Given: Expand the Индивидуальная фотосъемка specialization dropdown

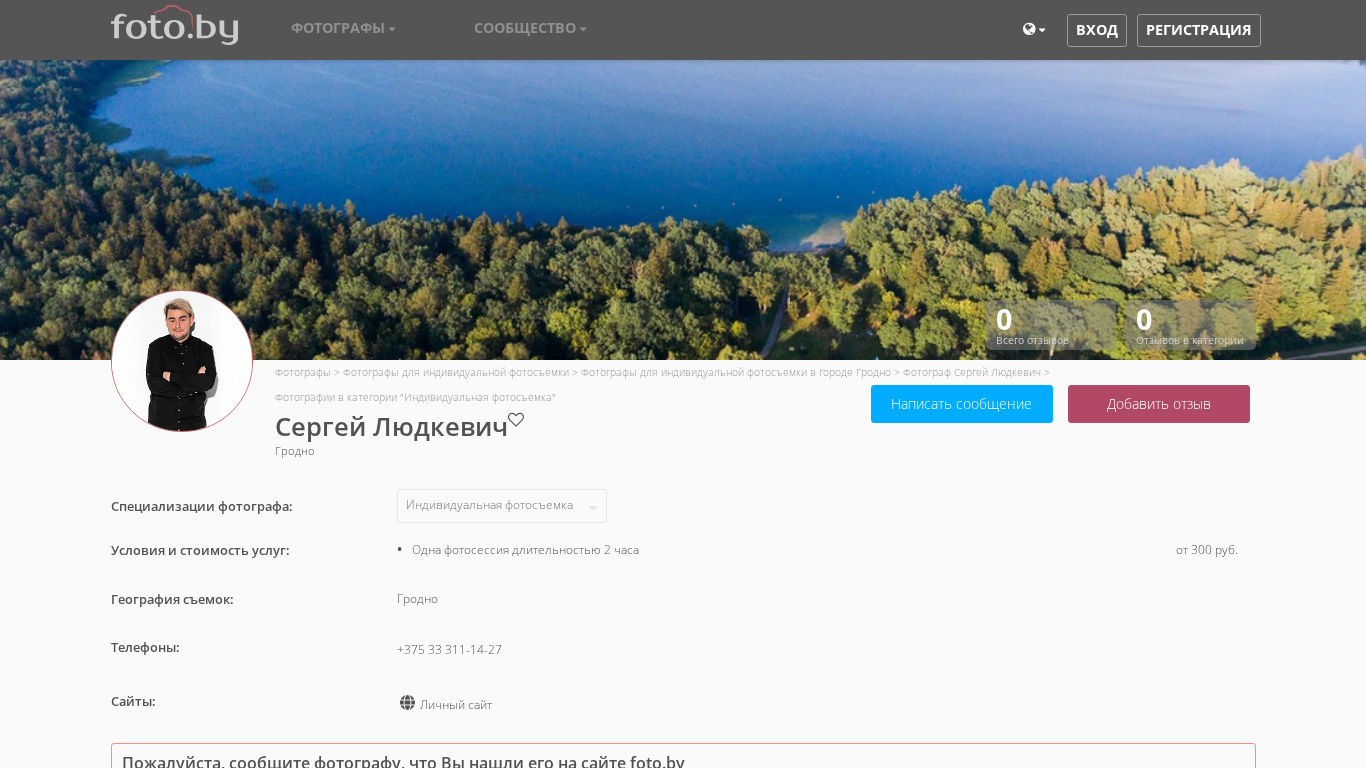Looking at the screenshot, I should [502, 506].
